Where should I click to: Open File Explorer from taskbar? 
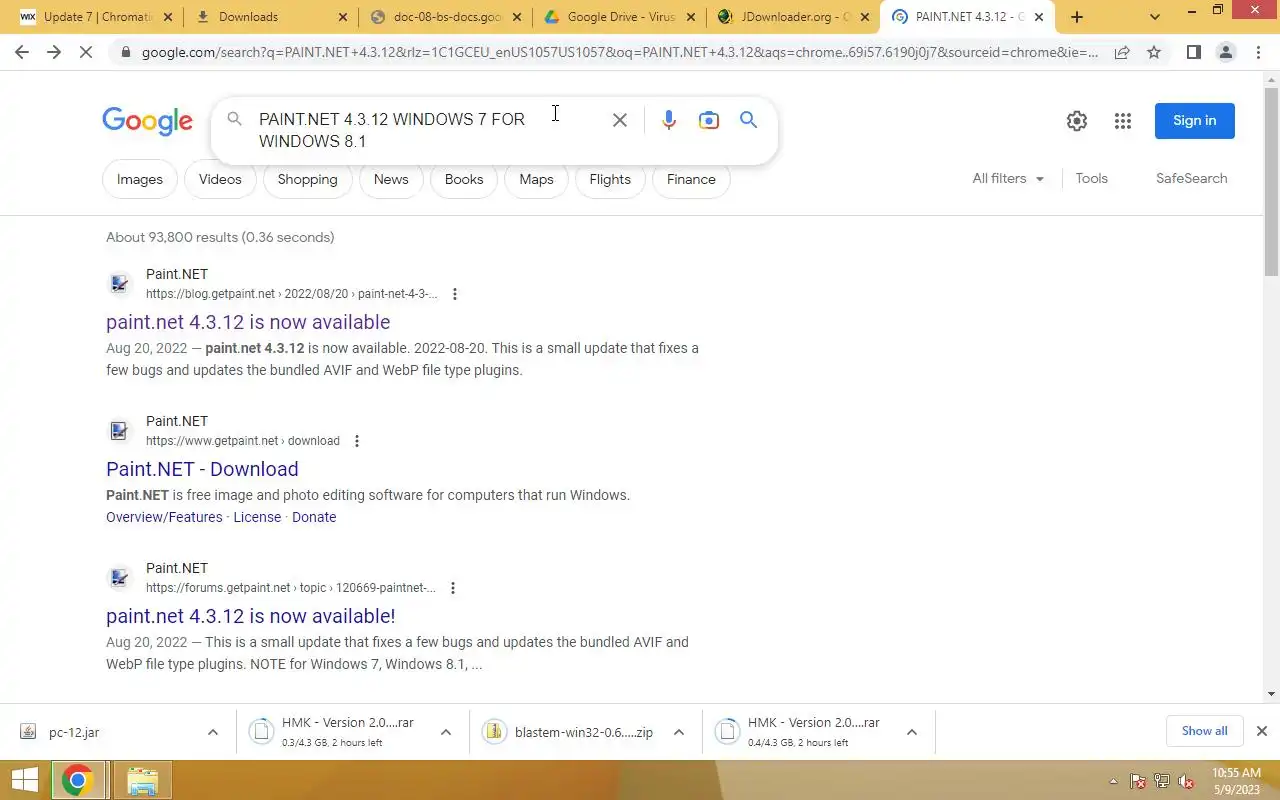(x=142, y=780)
